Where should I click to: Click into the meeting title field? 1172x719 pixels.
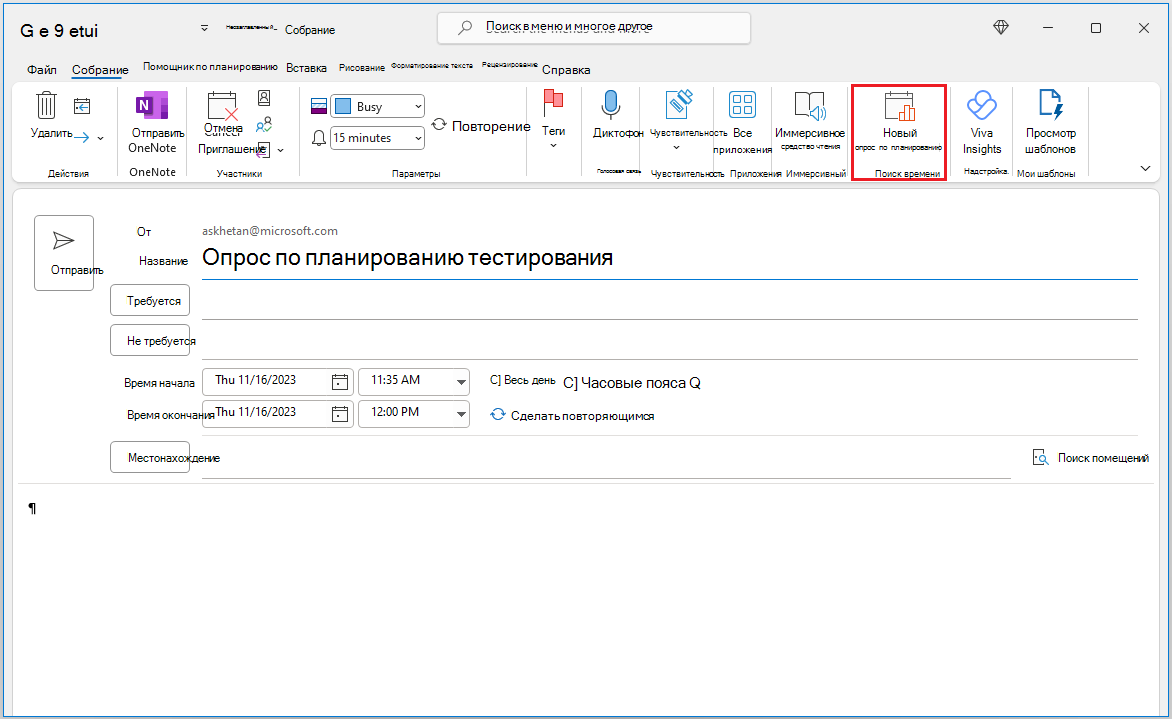click(670, 258)
